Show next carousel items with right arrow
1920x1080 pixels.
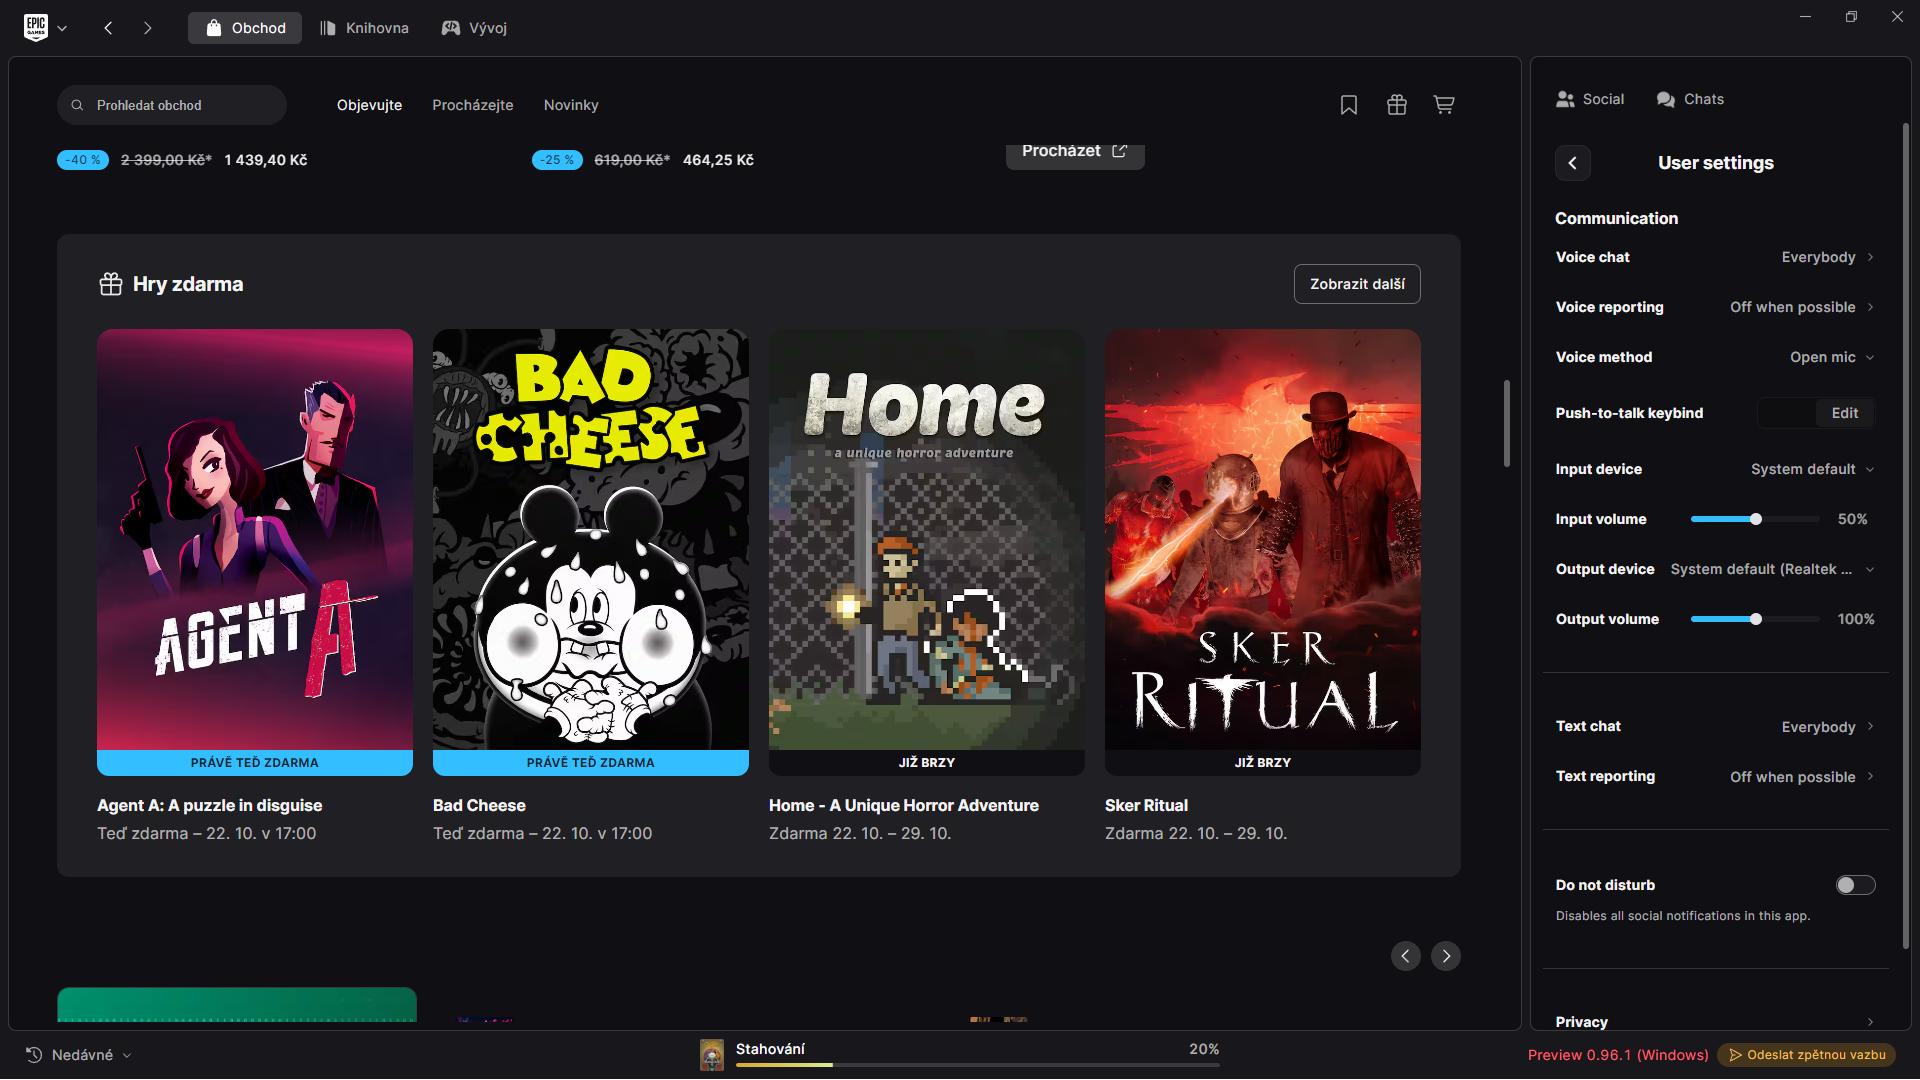click(1446, 956)
